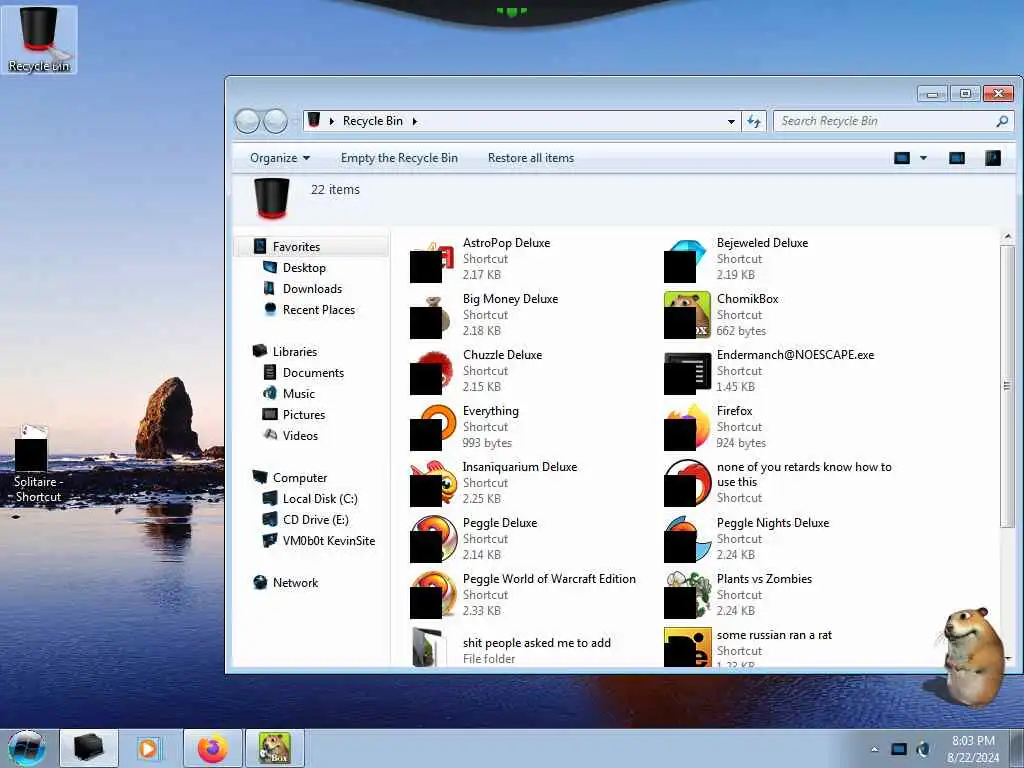1024x768 pixels.
Task: Click the Firefox taskbar icon
Action: click(x=212, y=748)
